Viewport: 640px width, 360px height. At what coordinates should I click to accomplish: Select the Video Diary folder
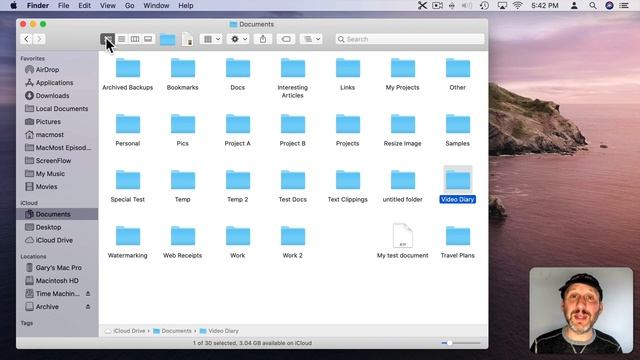458,184
